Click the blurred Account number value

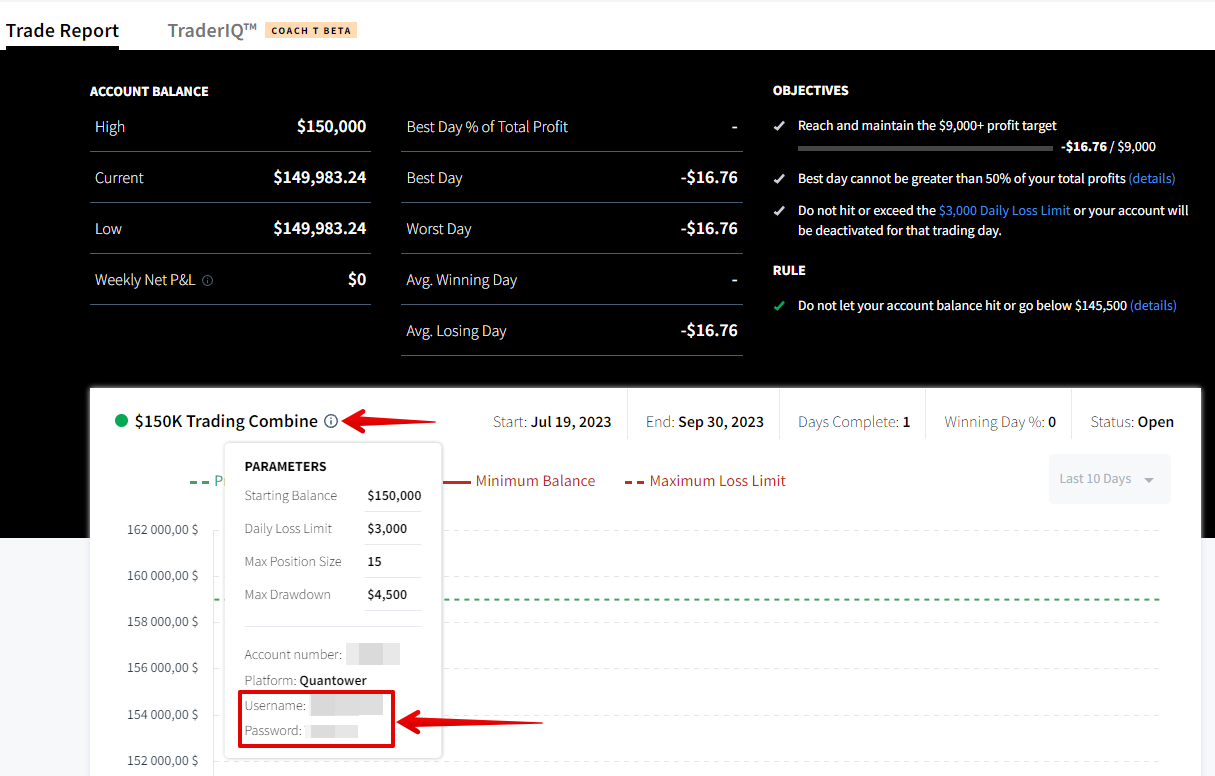point(372,655)
